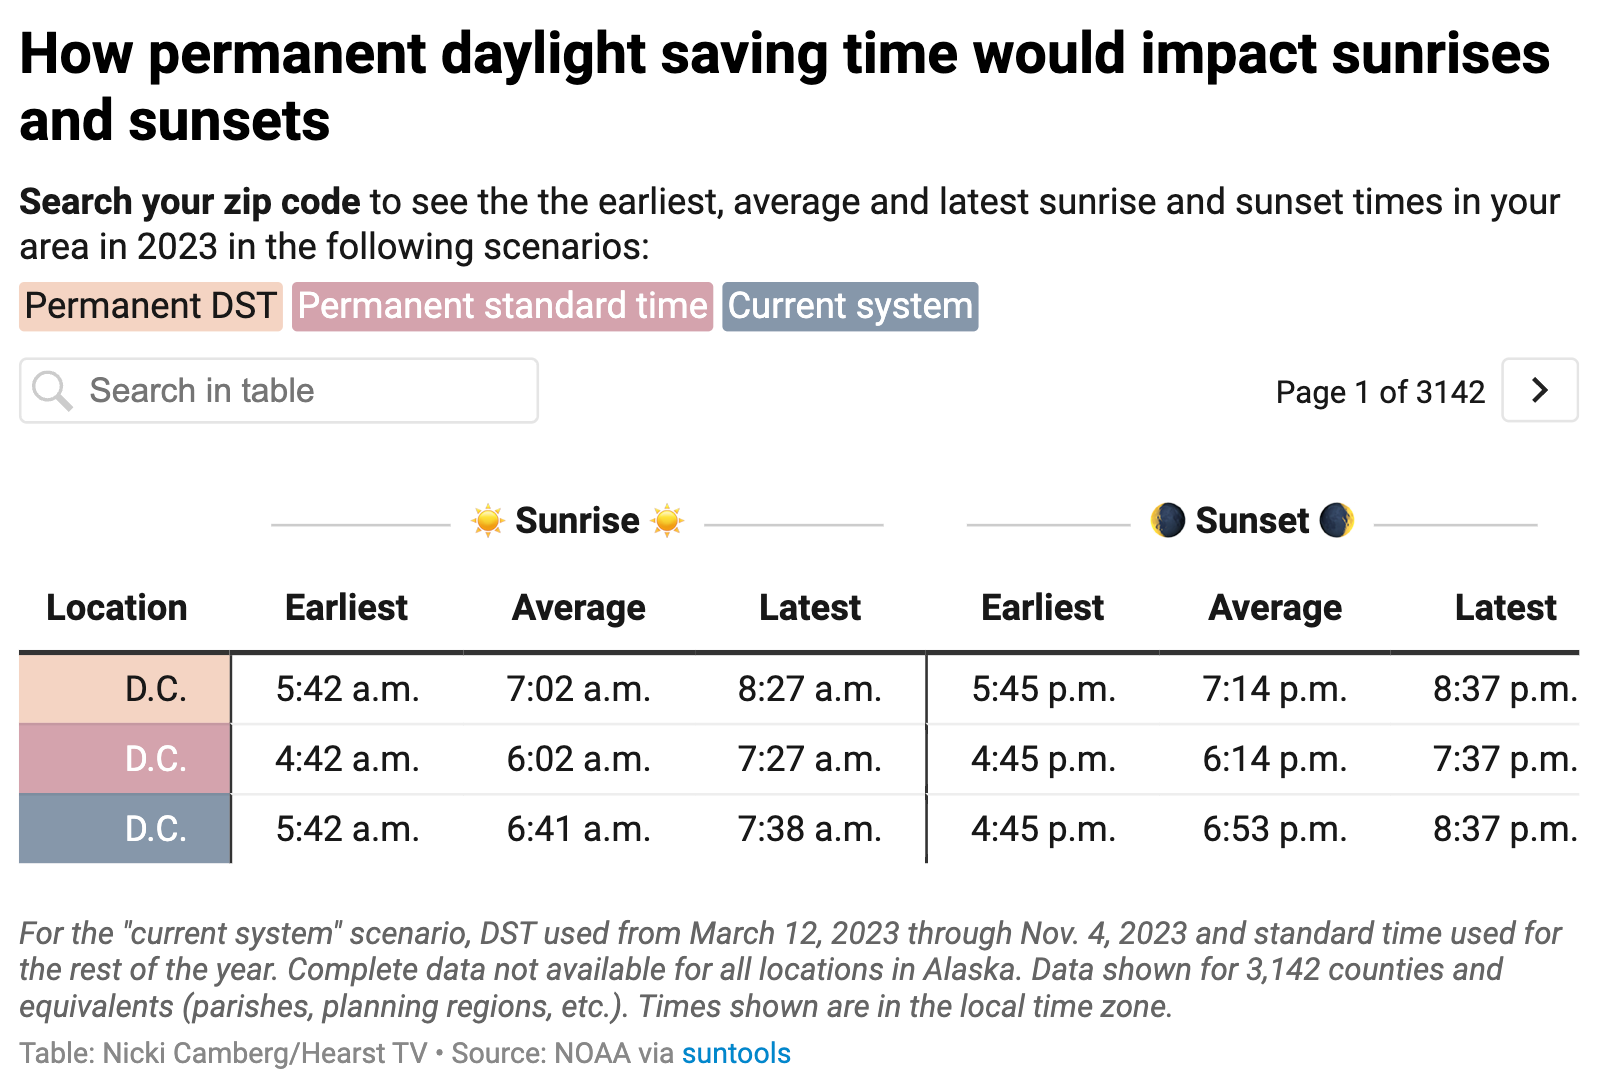This screenshot has width=1600, height=1088.
Task: Click the search magnifier icon
Action: tap(51, 391)
